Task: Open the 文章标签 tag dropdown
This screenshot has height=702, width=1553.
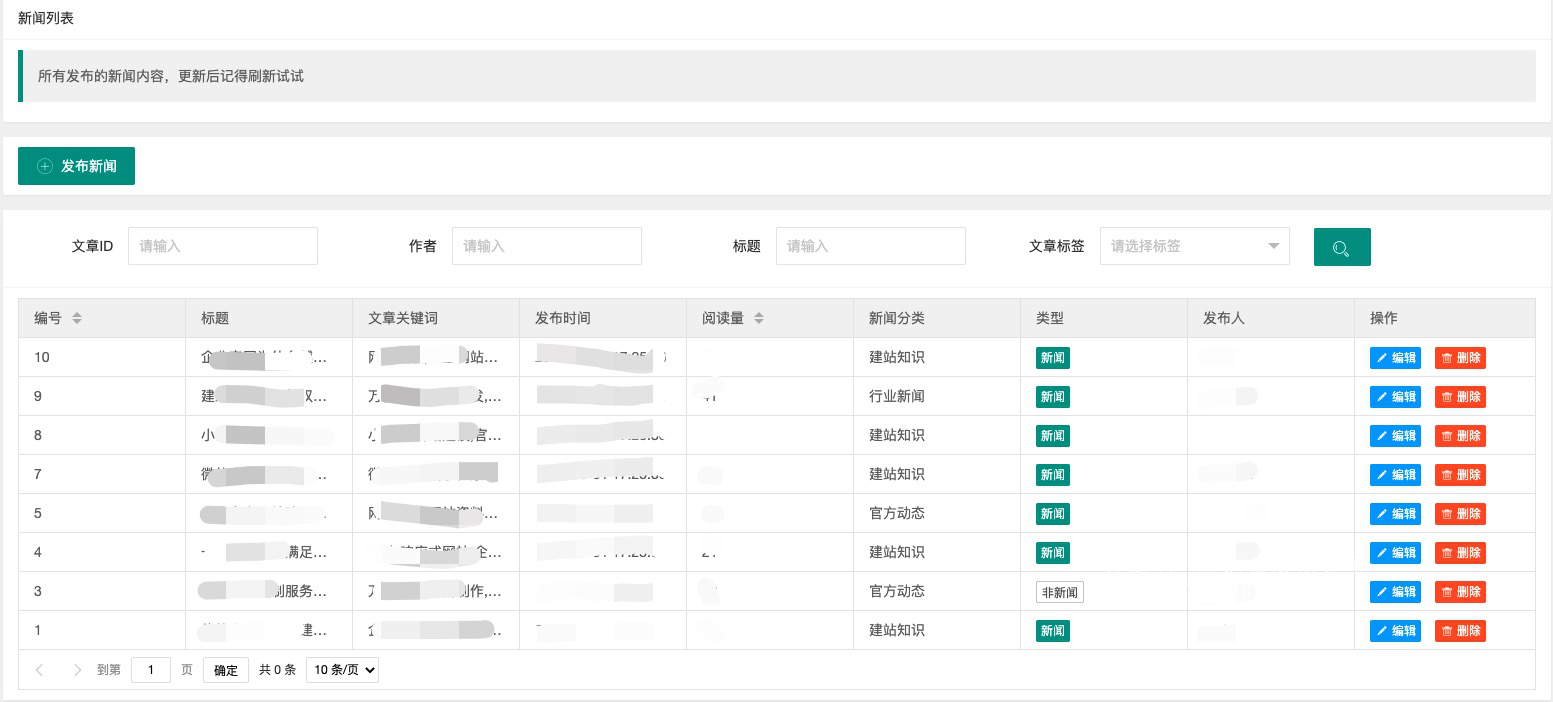Action: pos(1194,246)
